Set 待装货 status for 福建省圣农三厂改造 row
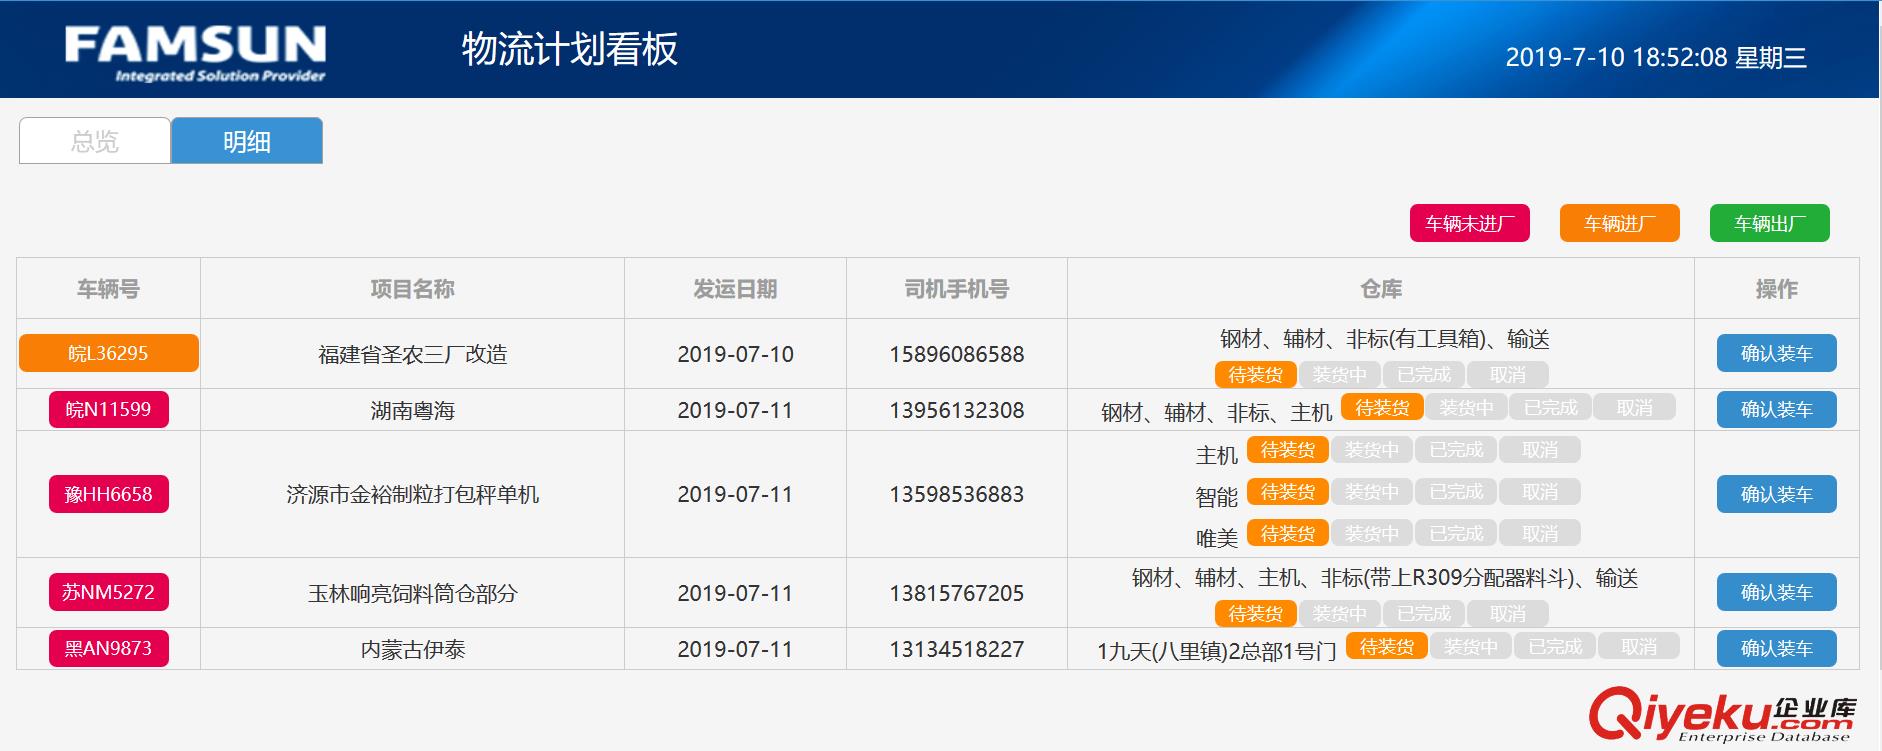The width and height of the screenshot is (1882, 751). pyautogui.click(x=1255, y=375)
